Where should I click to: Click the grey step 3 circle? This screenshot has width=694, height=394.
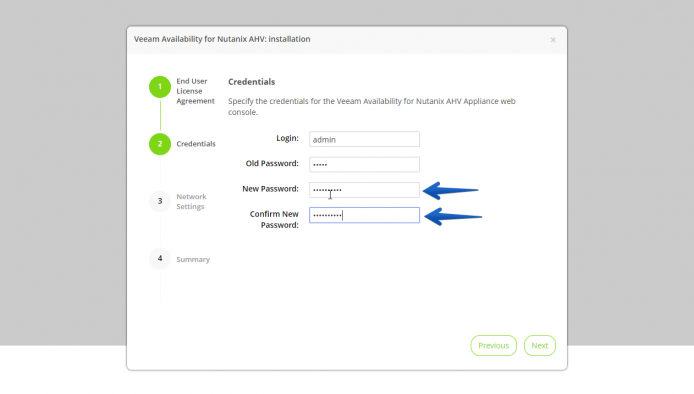(x=160, y=201)
